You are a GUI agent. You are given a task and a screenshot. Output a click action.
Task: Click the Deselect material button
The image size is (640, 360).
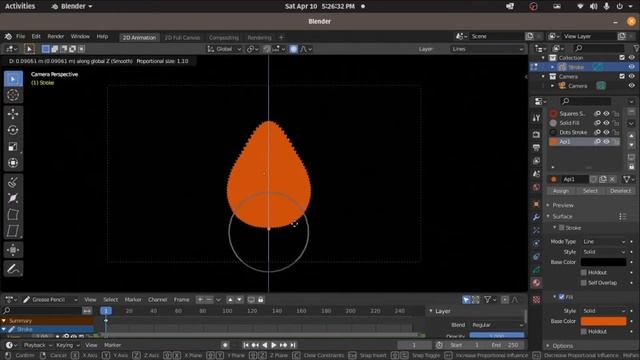(620, 191)
